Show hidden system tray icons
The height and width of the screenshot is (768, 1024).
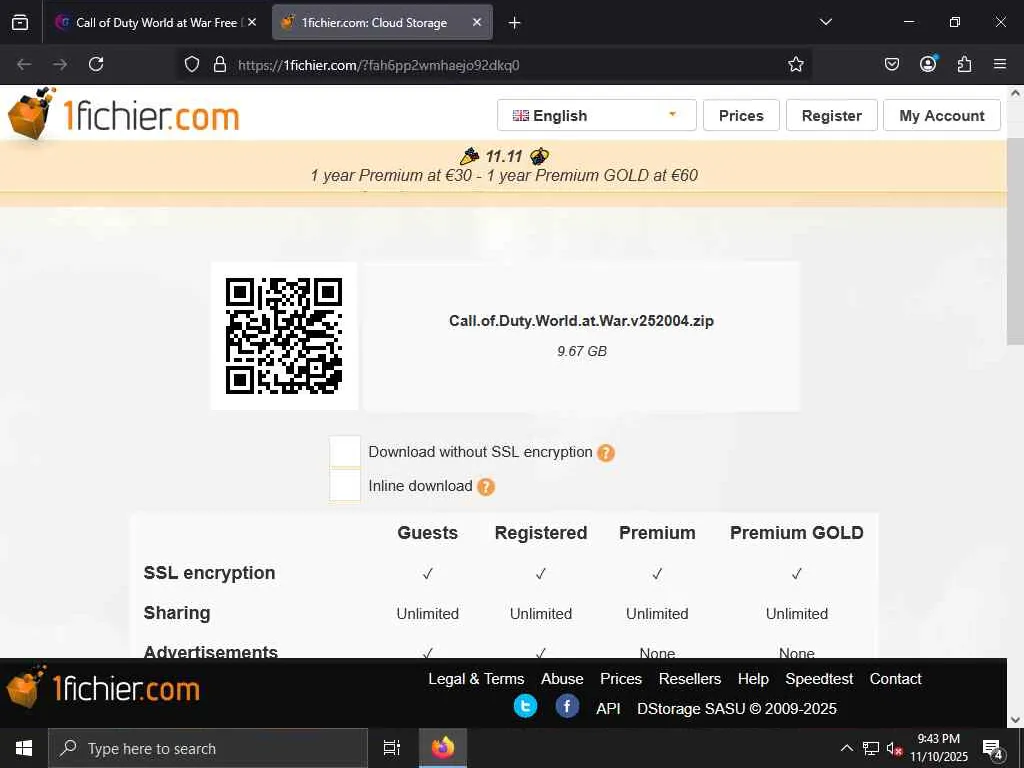846,748
